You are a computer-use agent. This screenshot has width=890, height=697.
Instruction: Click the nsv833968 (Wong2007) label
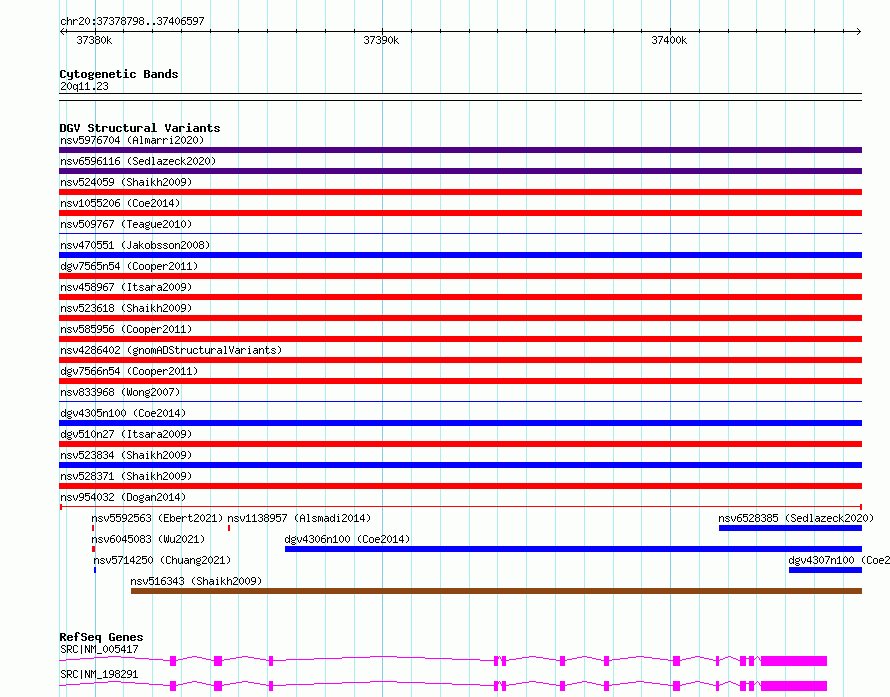[120, 392]
